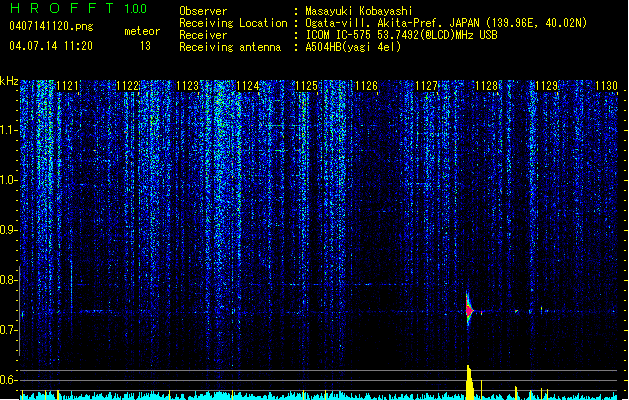The height and width of the screenshot is (400, 629).
Task: Click the date stamp 04.07.14 11:20
Action: point(51,46)
